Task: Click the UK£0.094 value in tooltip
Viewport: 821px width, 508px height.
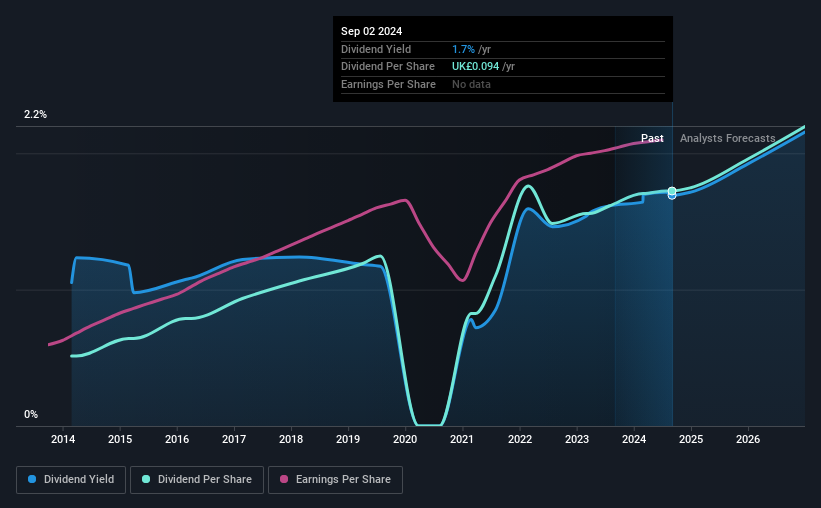Action: click(475, 67)
